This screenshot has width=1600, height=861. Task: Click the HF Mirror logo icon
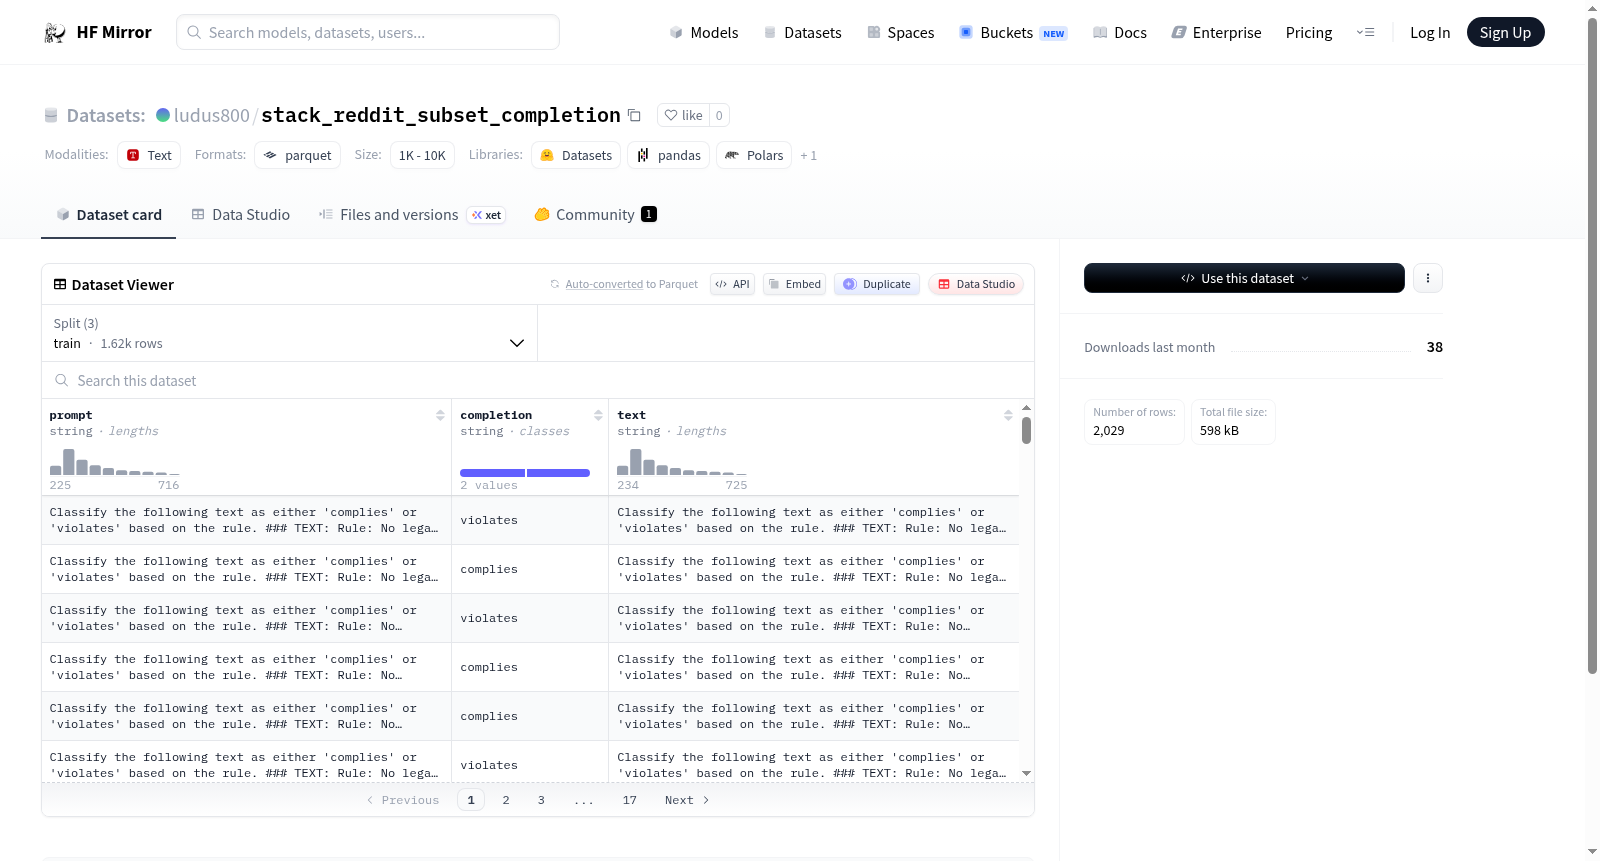55,33
